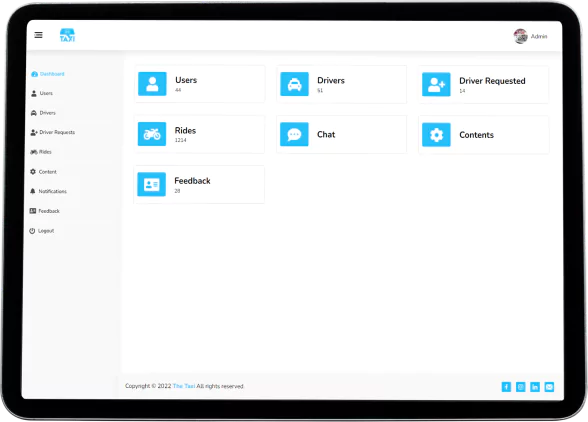Click the Rides count 1214

pos(180,140)
